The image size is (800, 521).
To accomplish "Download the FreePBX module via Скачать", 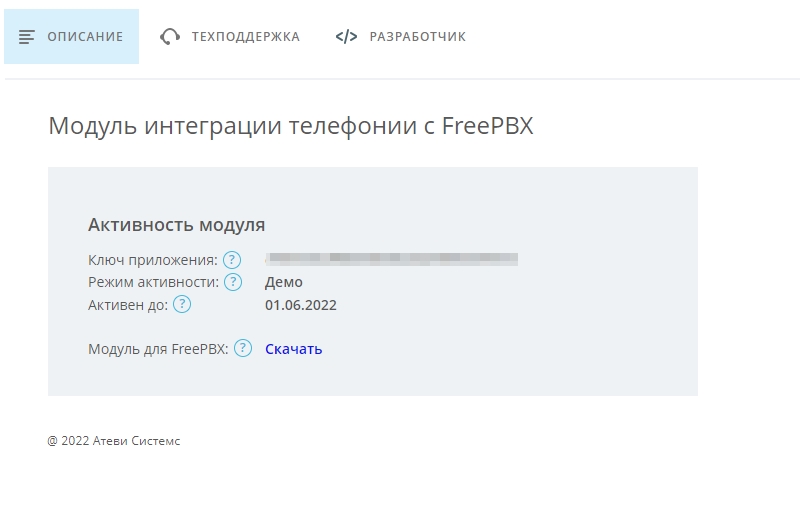I will click(293, 349).
